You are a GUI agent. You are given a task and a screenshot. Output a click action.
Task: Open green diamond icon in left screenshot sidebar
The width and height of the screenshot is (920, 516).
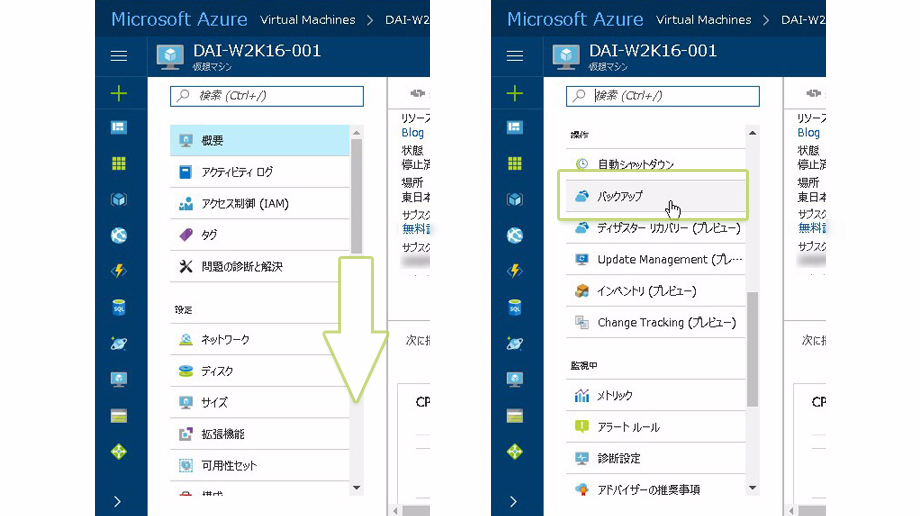[x=119, y=451]
